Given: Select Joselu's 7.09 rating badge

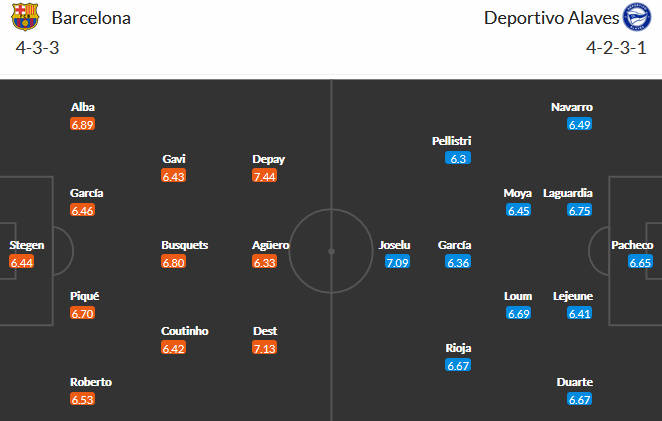Looking at the screenshot, I should 397,262.
